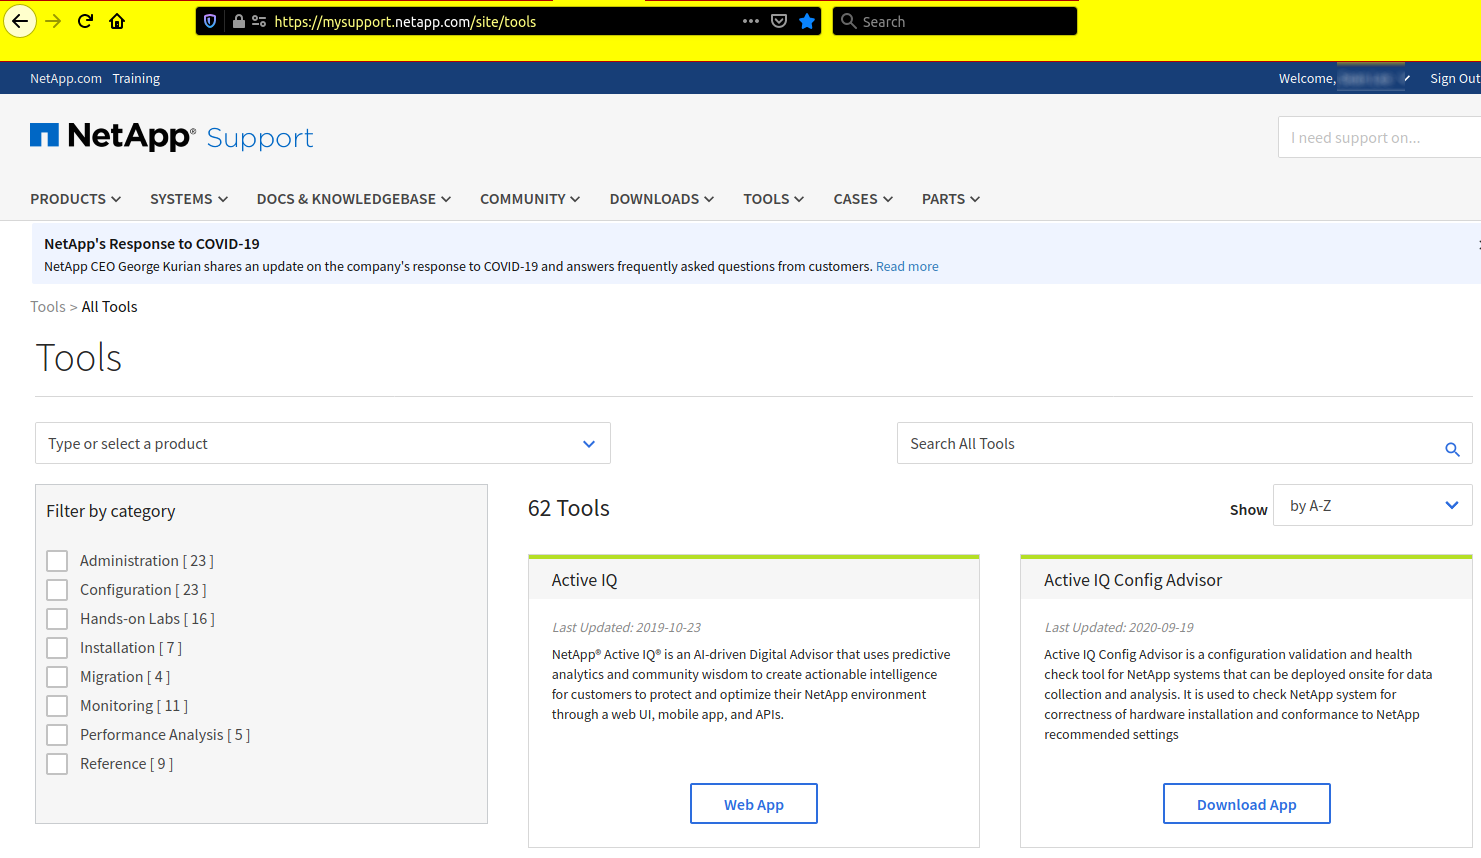Go to the browser home icon
Image resolution: width=1481 pixels, height=858 pixels.
[117, 21]
